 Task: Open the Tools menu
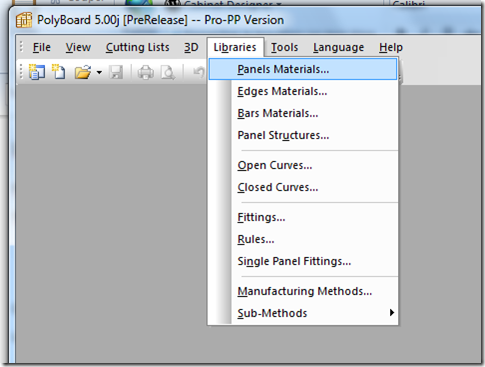click(x=284, y=47)
